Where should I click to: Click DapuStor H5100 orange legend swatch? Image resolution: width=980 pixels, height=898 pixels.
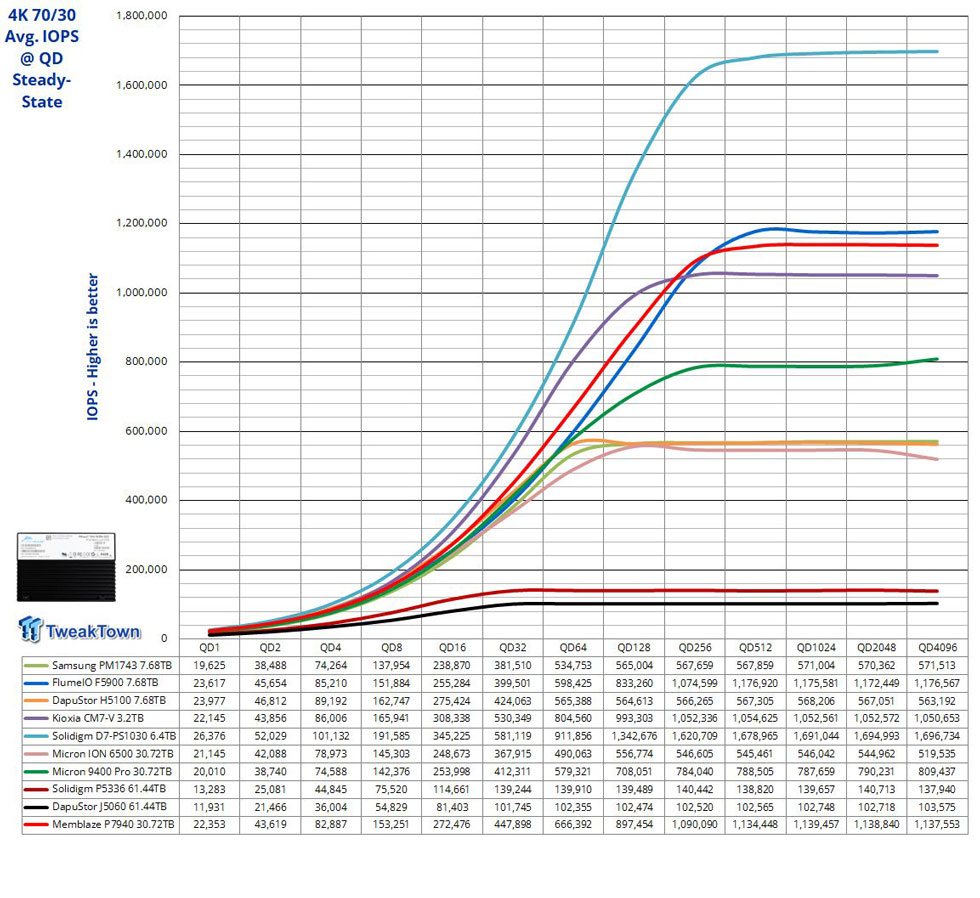[36, 701]
